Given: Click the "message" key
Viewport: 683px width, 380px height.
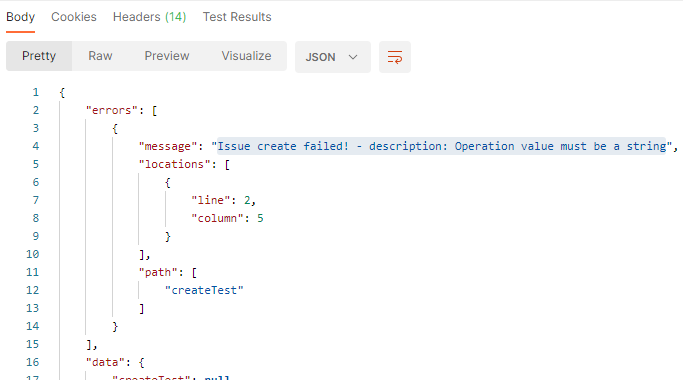Looking at the screenshot, I should 168,146.
